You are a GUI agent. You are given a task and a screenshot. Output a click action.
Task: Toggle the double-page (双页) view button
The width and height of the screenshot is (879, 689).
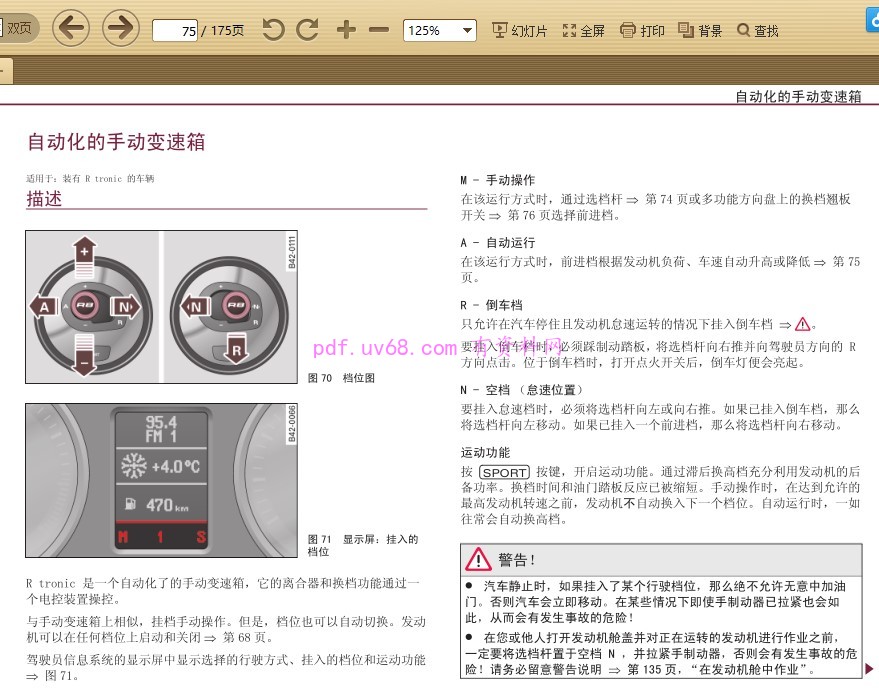point(18,28)
